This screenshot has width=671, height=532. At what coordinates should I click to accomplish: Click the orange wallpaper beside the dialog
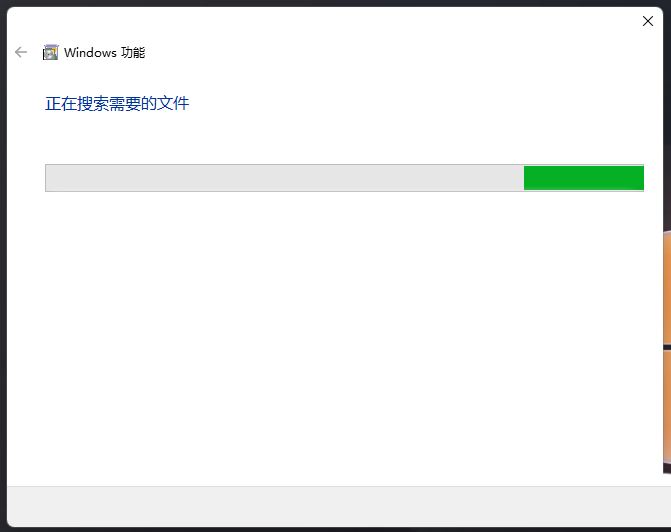point(667,287)
